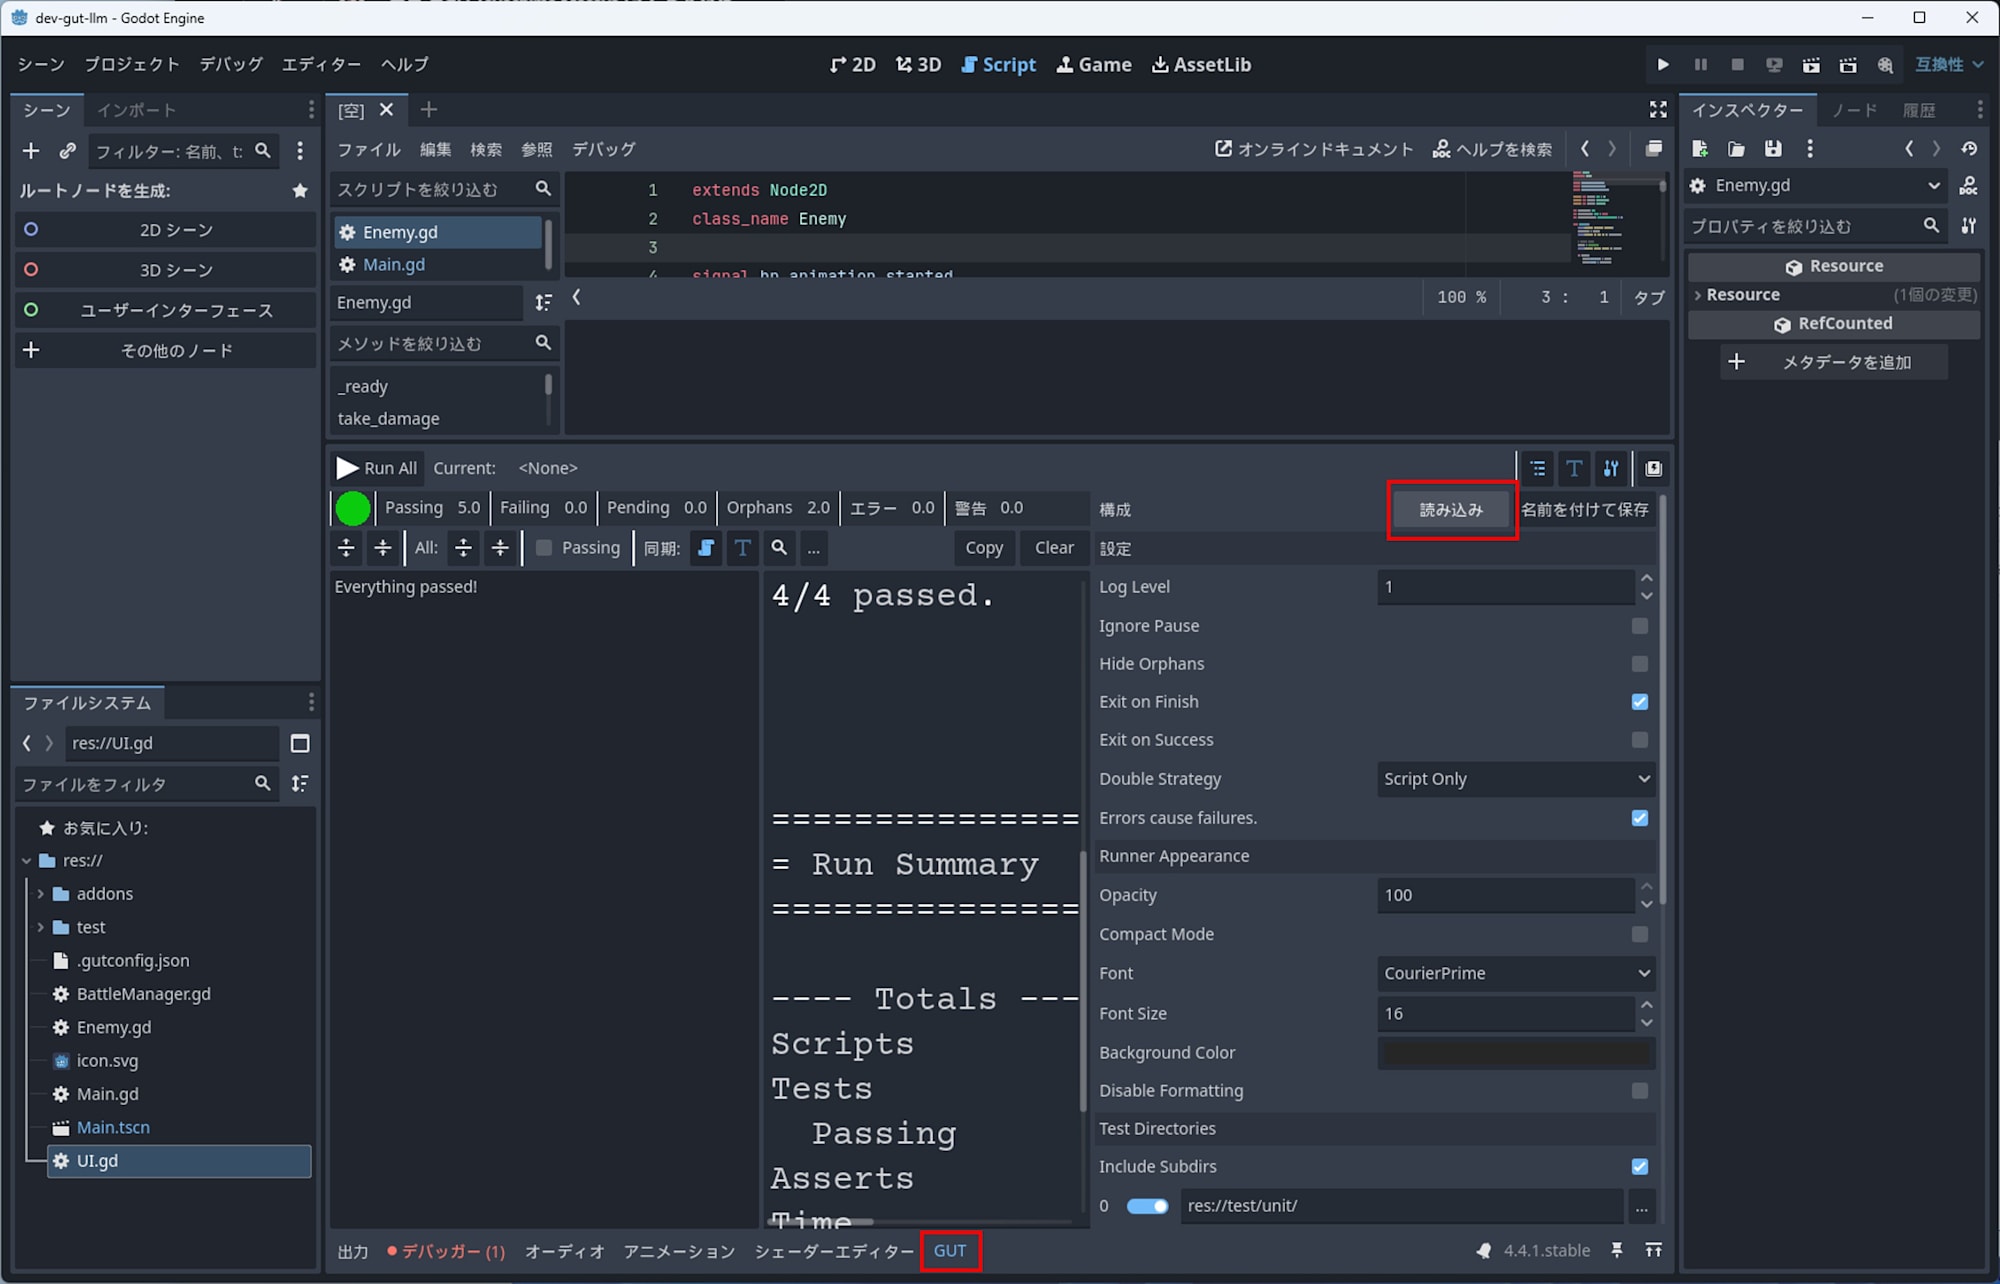The height and width of the screenshot is (1284, 2000).
Task: Open the remote debug icon in the top toolbar
Action: pyautogui.click(x=1774, y=64)
